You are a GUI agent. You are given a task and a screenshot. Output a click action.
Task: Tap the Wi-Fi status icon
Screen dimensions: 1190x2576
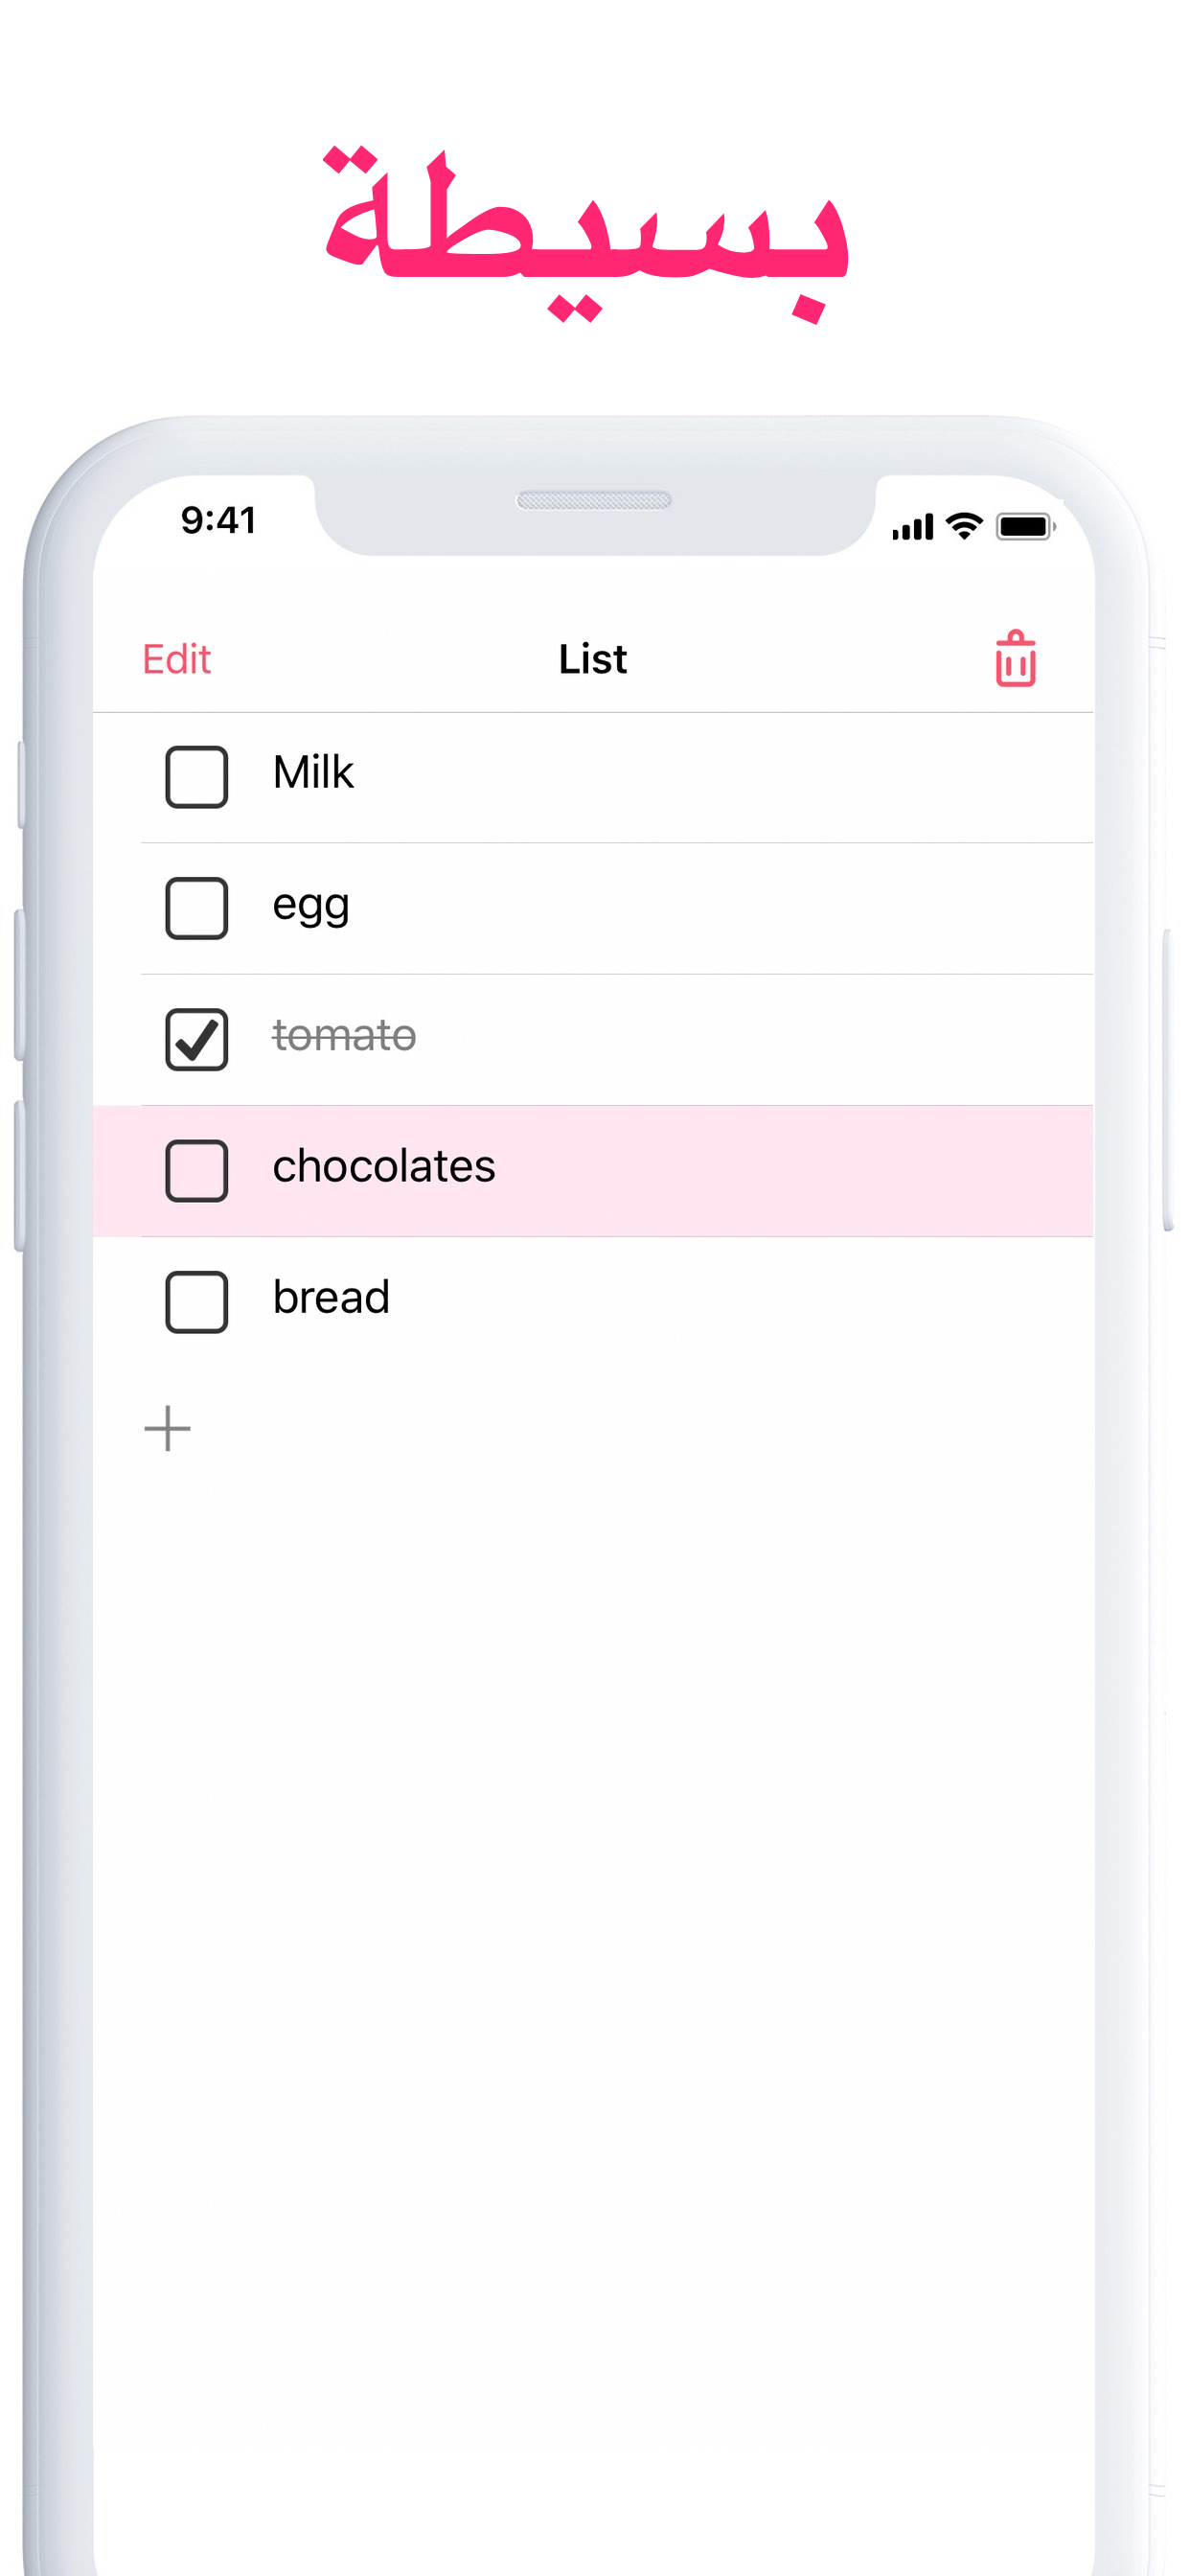pyautogui.click(x=964, y=525)
